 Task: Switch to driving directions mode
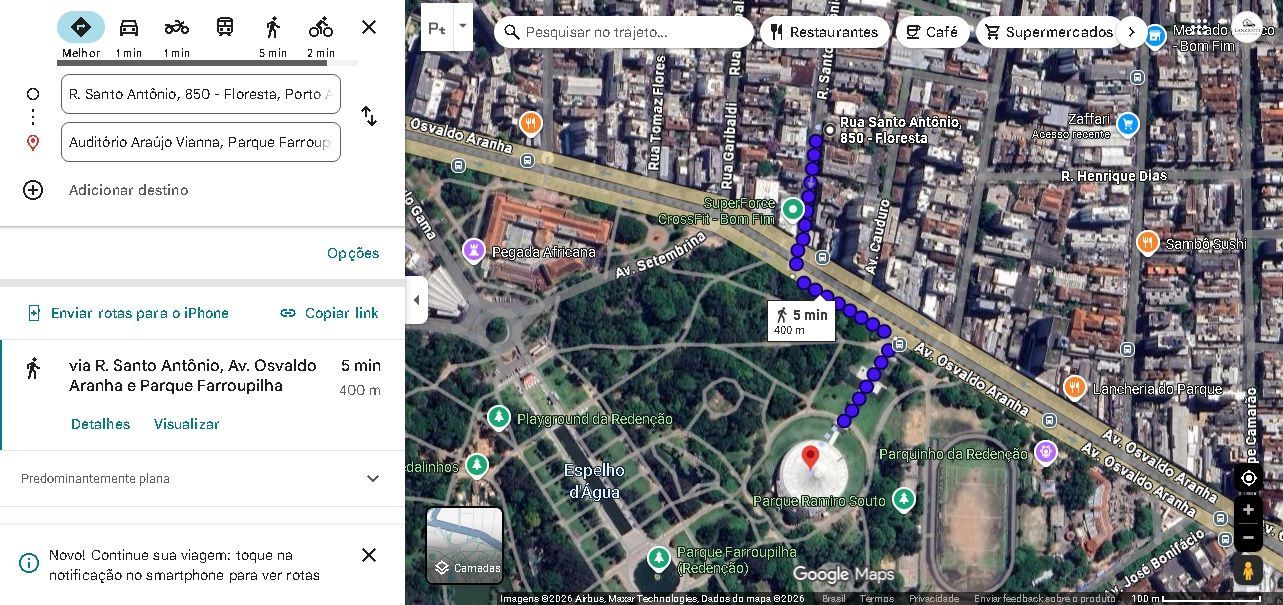(128, 27)
